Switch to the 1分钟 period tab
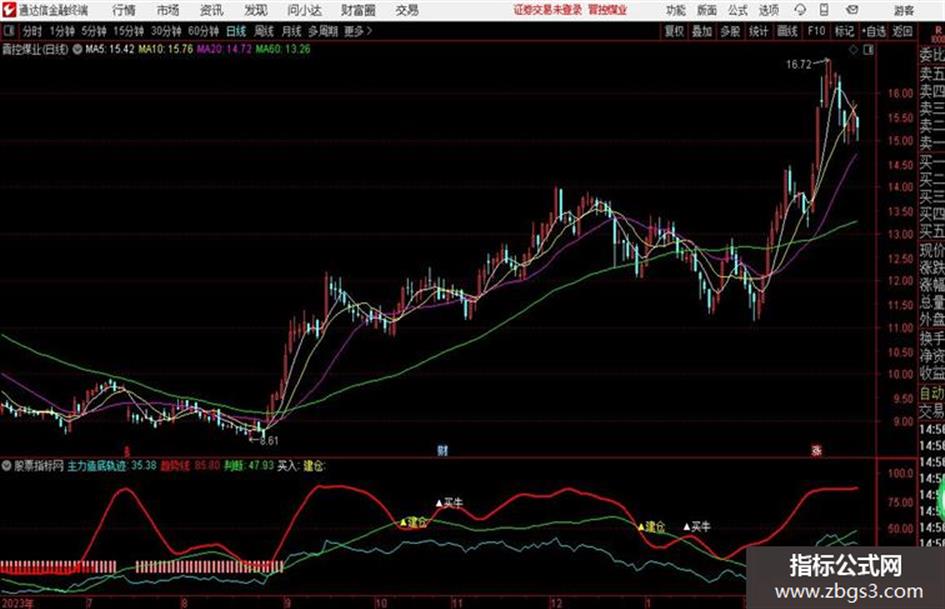945x609 pixels. [61, 31]
